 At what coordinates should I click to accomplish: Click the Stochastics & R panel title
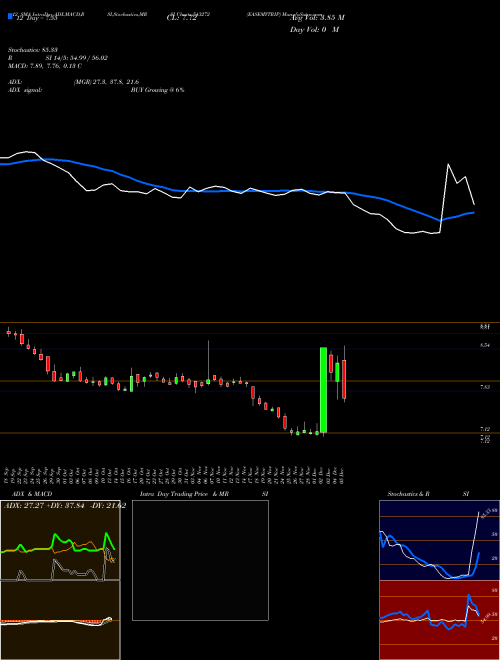pyautogui.click(x=409, y=494)
